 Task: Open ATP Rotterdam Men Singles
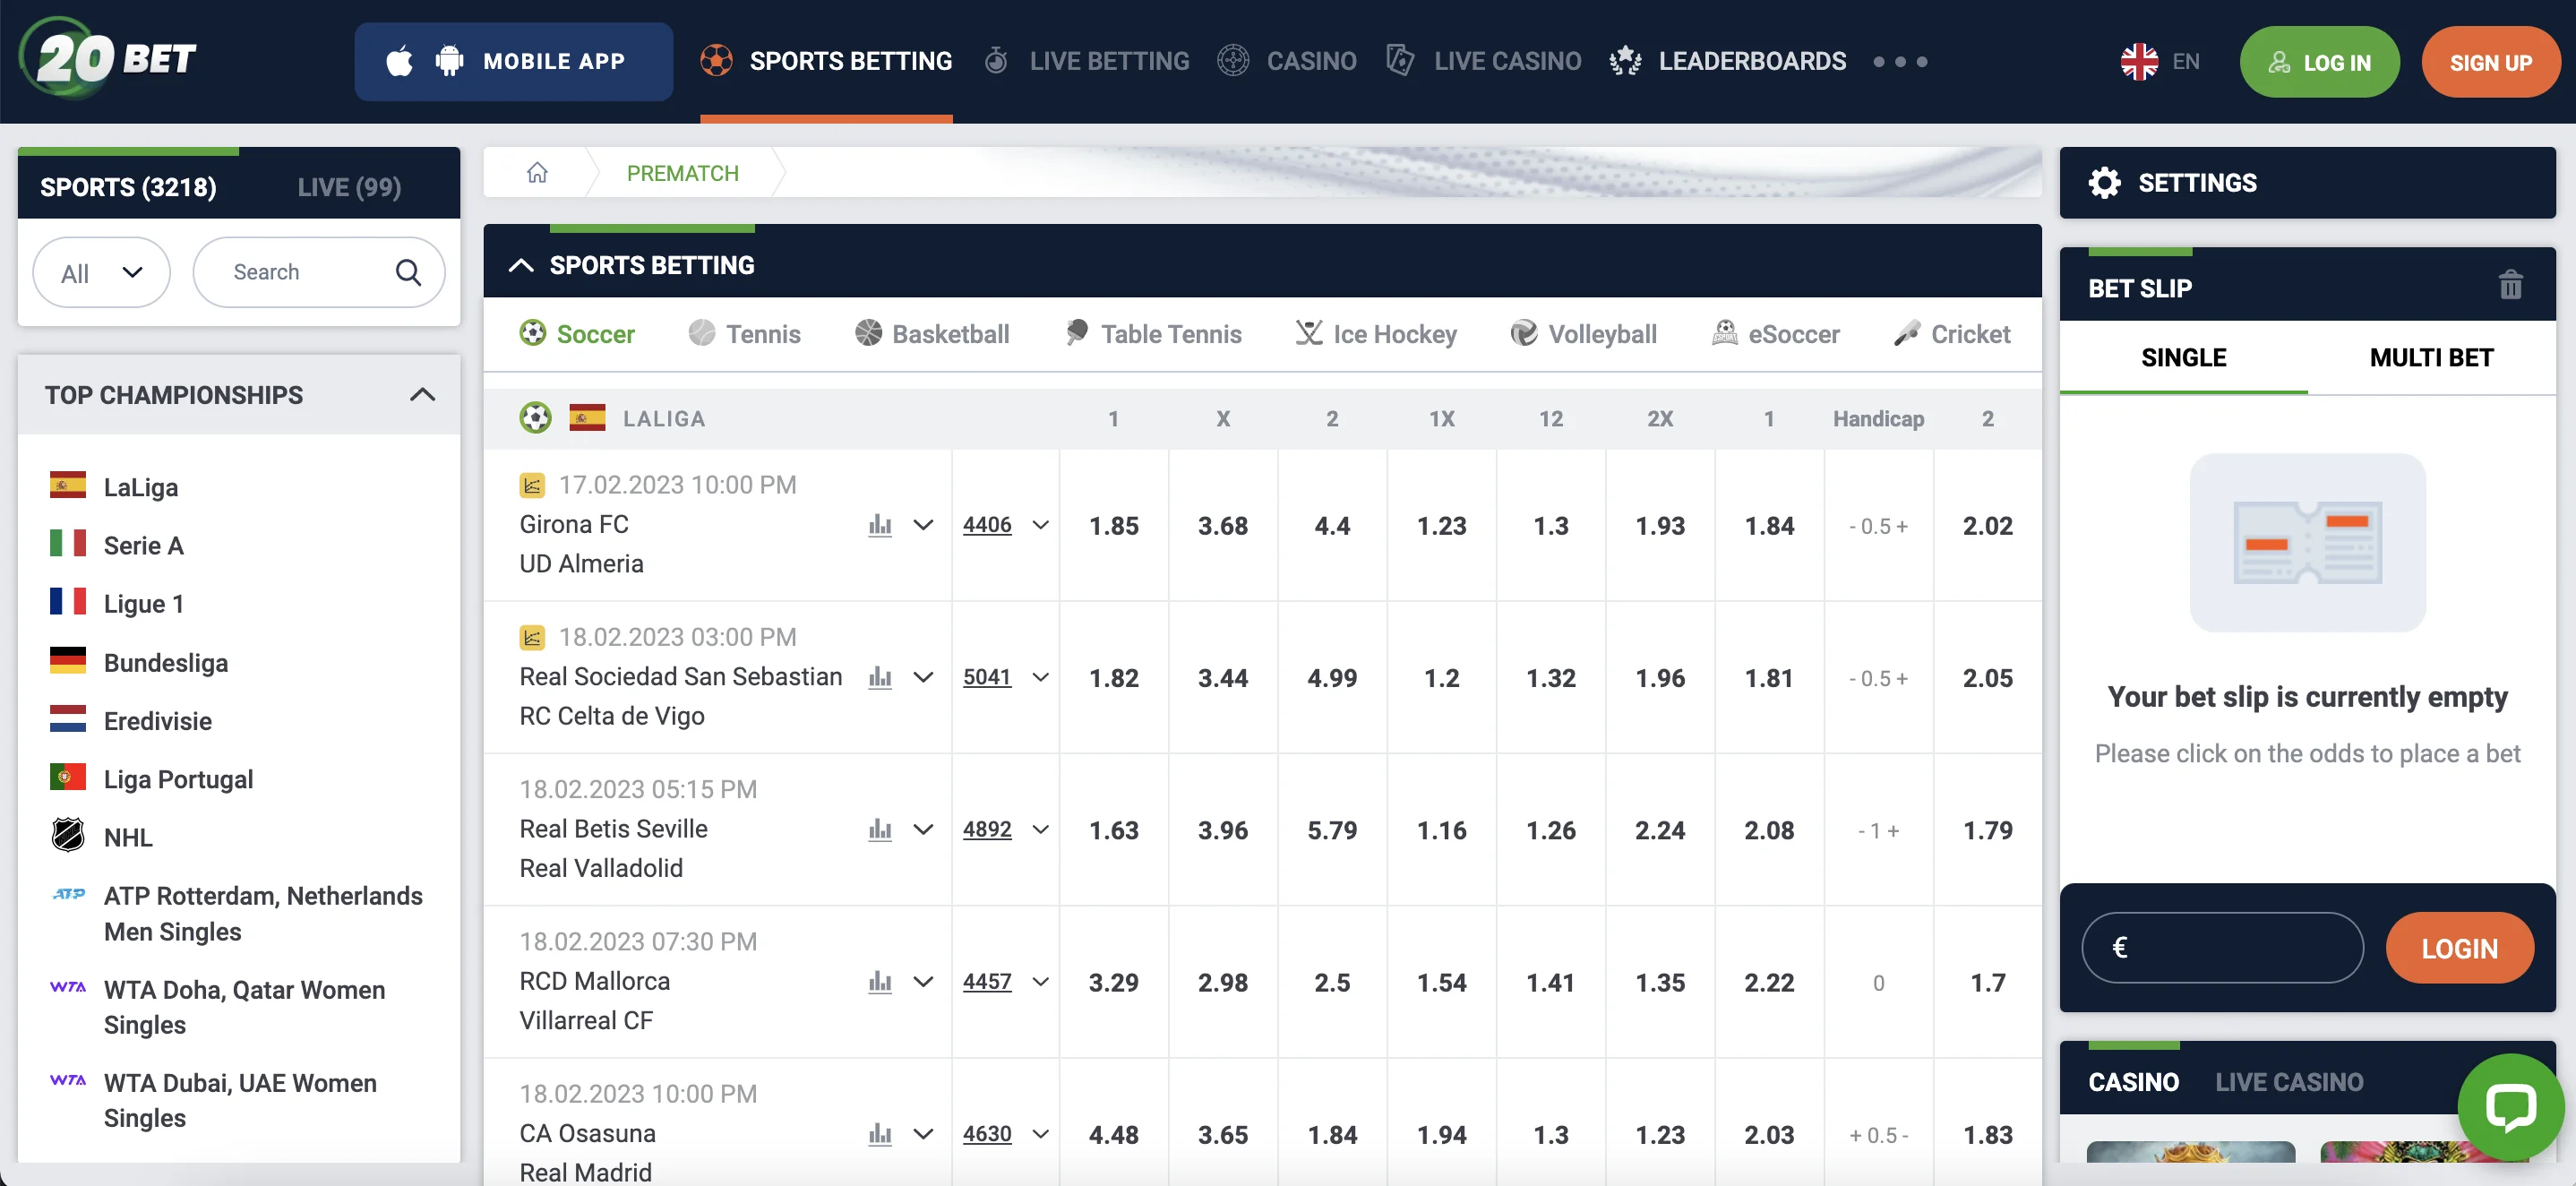tap(262, 913)
